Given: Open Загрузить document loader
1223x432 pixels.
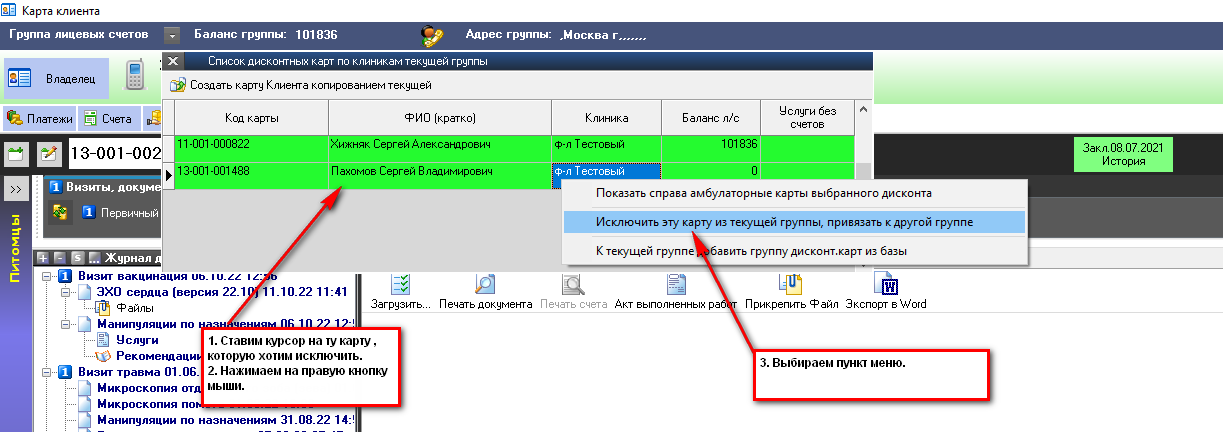Looking at the screenshot, I should 400,291.
